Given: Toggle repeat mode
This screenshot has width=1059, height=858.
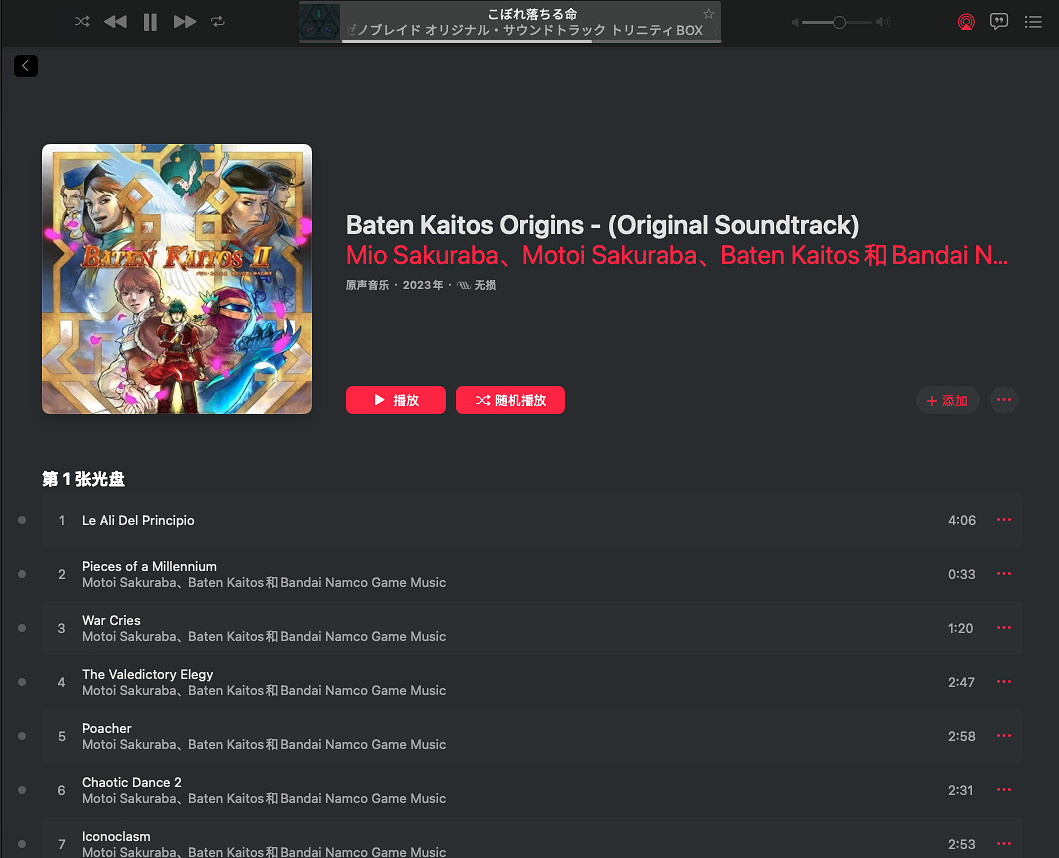Looking at the screenshot, I should pos(218,22).
